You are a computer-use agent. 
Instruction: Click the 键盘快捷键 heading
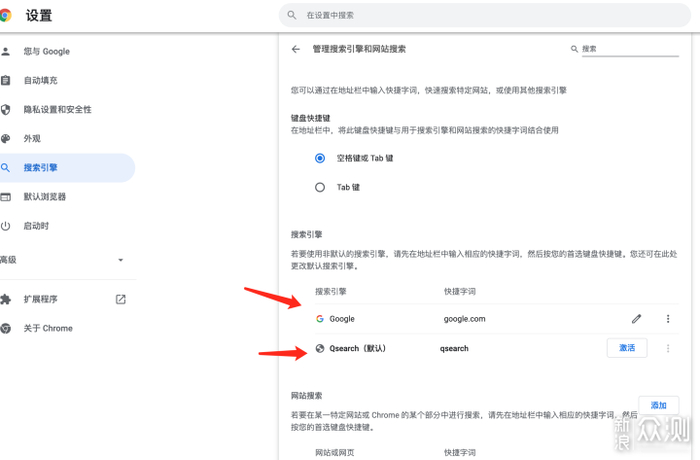tap(310, 118)
